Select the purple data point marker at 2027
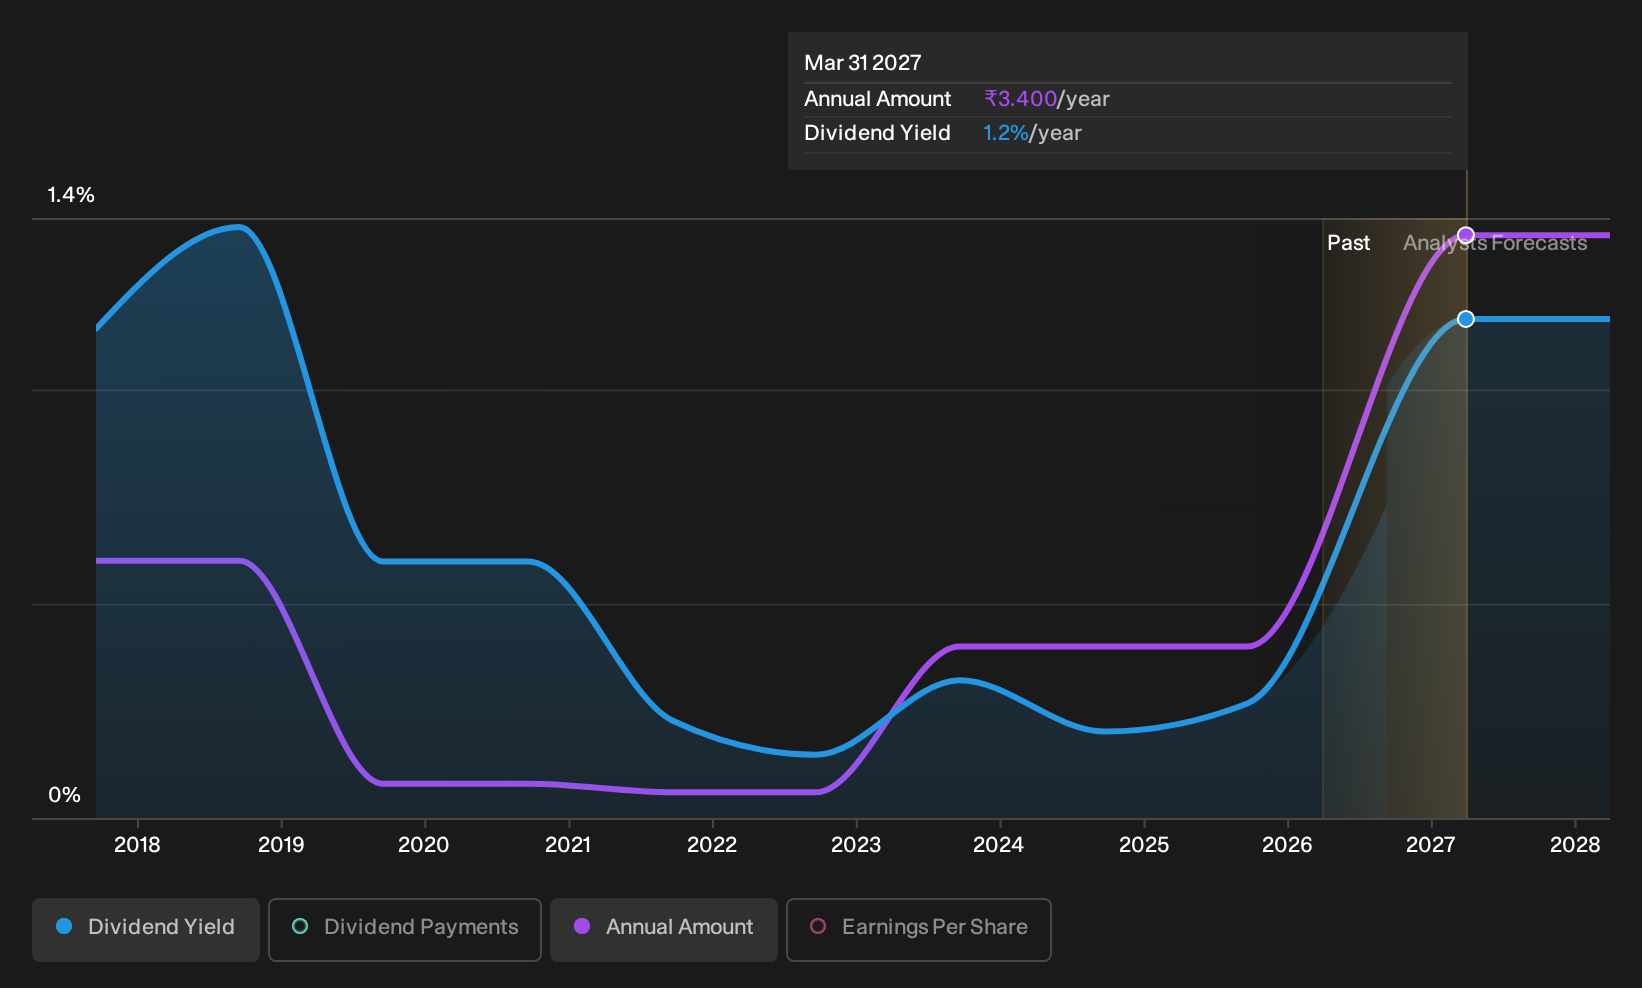Image resolution: width=1642 pixels, height=988 pixels. point(1466,235)
